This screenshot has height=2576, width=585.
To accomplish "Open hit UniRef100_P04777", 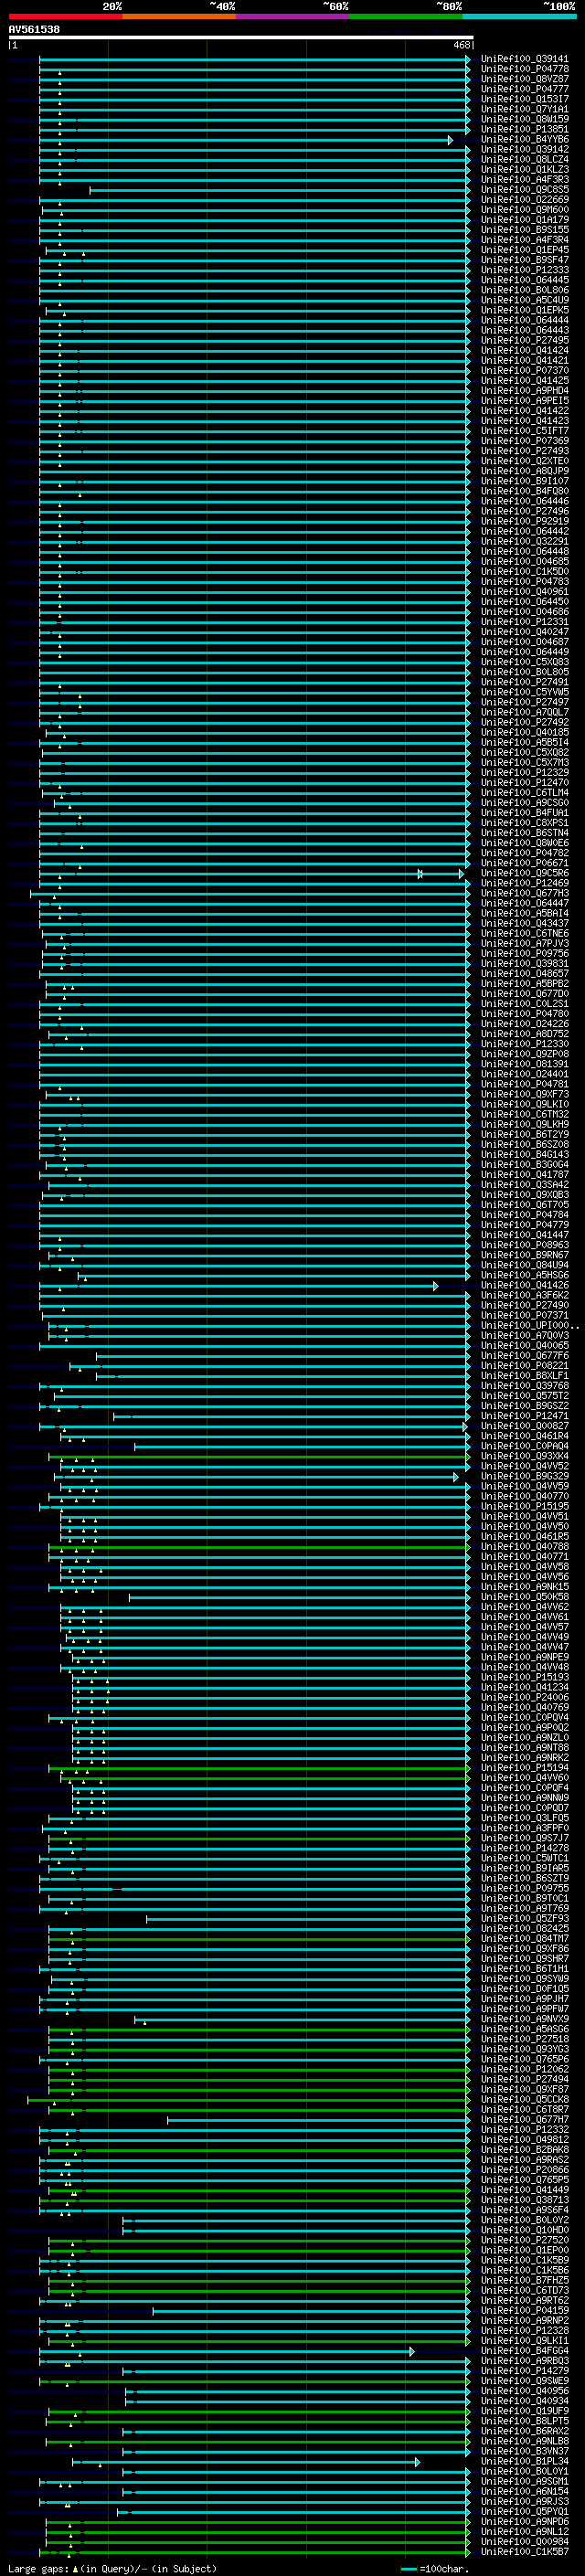I will (x=525, y=89).
